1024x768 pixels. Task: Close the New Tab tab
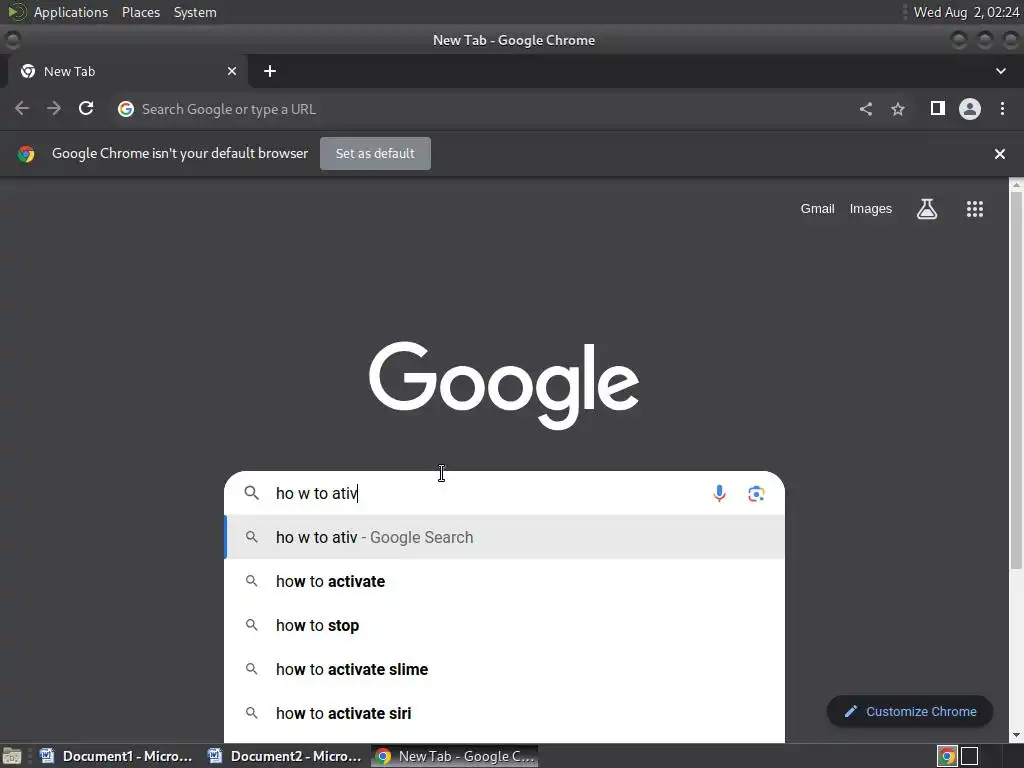[232, 71]
